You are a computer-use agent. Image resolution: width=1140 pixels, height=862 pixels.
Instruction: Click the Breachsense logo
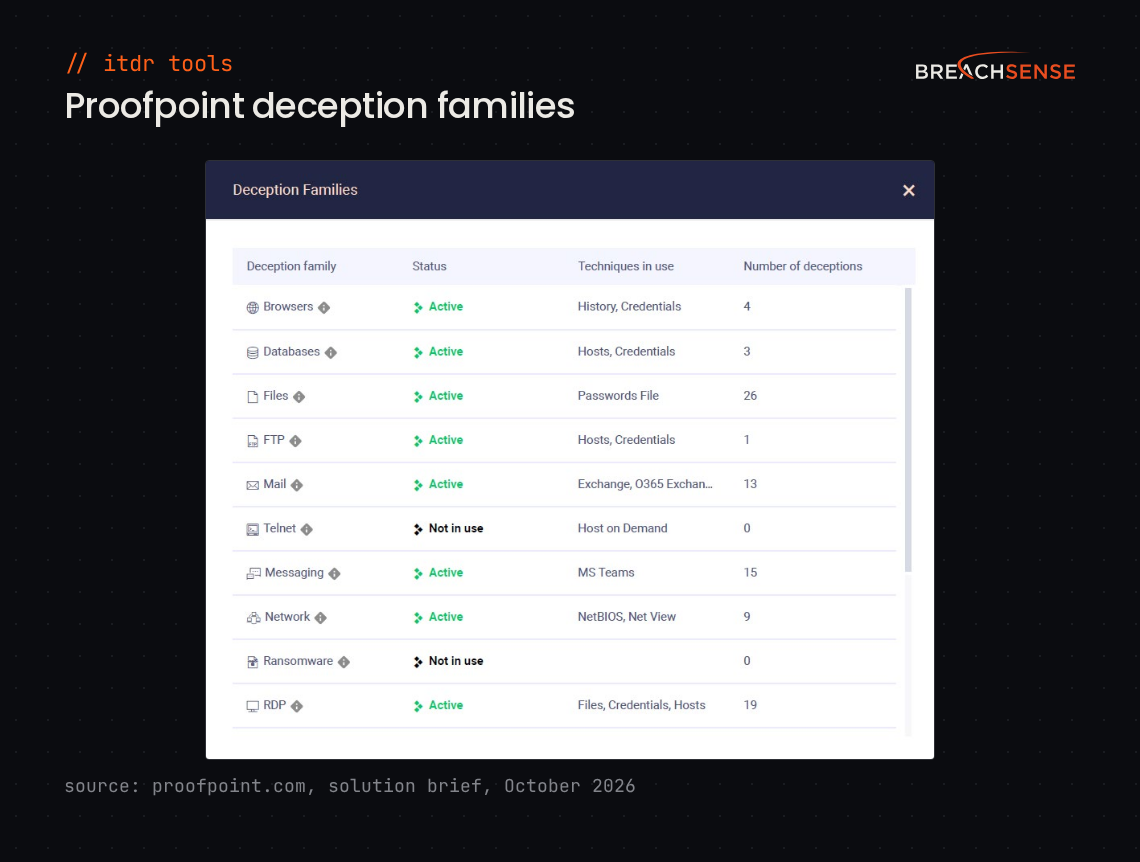tap(995, 67)
